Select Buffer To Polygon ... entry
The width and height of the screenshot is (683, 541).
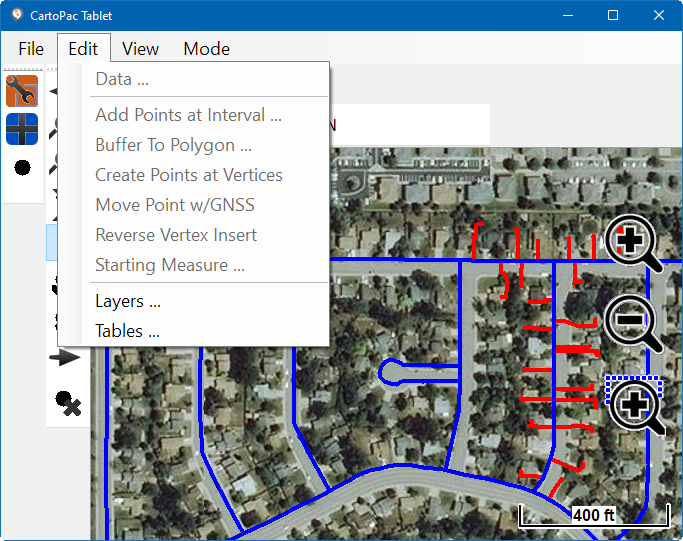point(173,145)
